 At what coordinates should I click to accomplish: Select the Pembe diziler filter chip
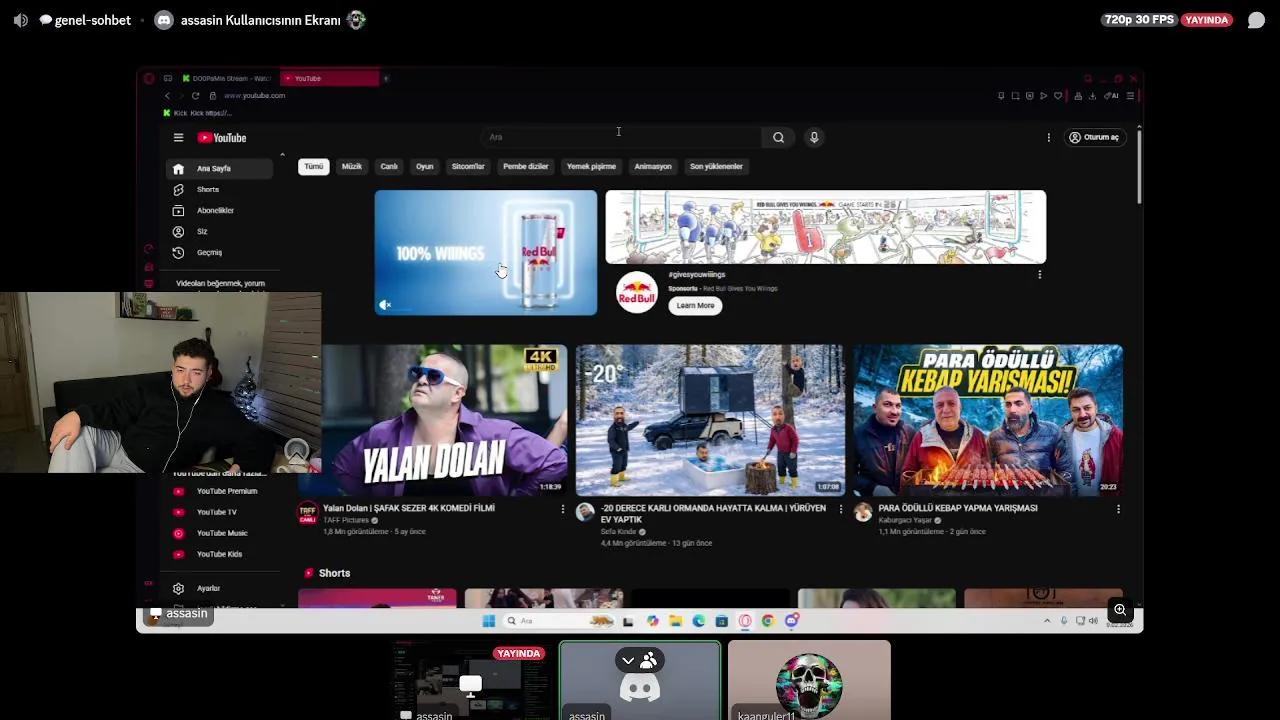pyautogui.click(x=526, y=166)
